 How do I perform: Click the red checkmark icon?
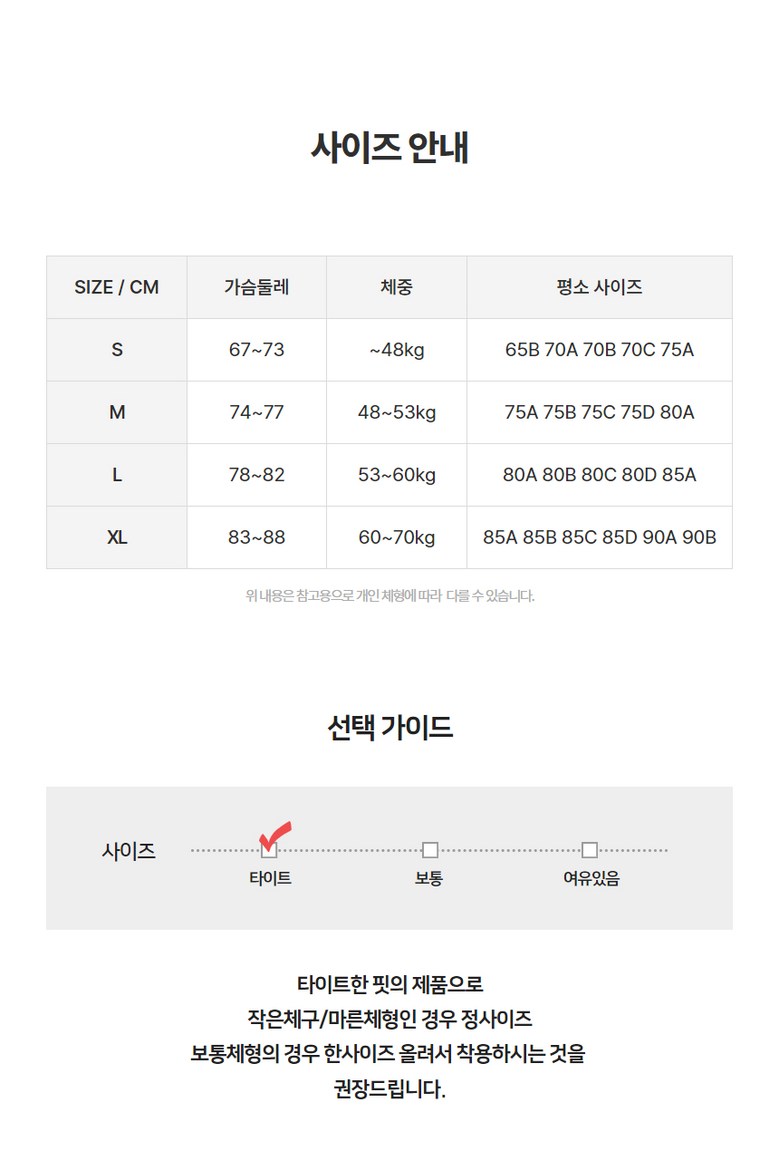point(275,833)
